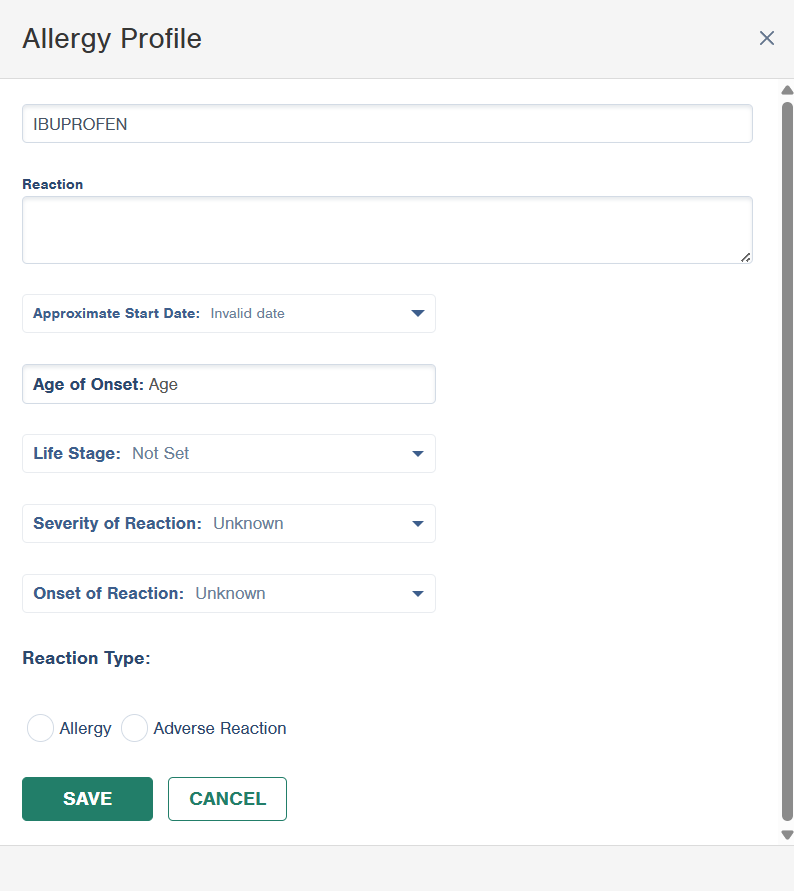794x891 pixels.
Task: Select the Allergy radio button
Action: (40, 728)
